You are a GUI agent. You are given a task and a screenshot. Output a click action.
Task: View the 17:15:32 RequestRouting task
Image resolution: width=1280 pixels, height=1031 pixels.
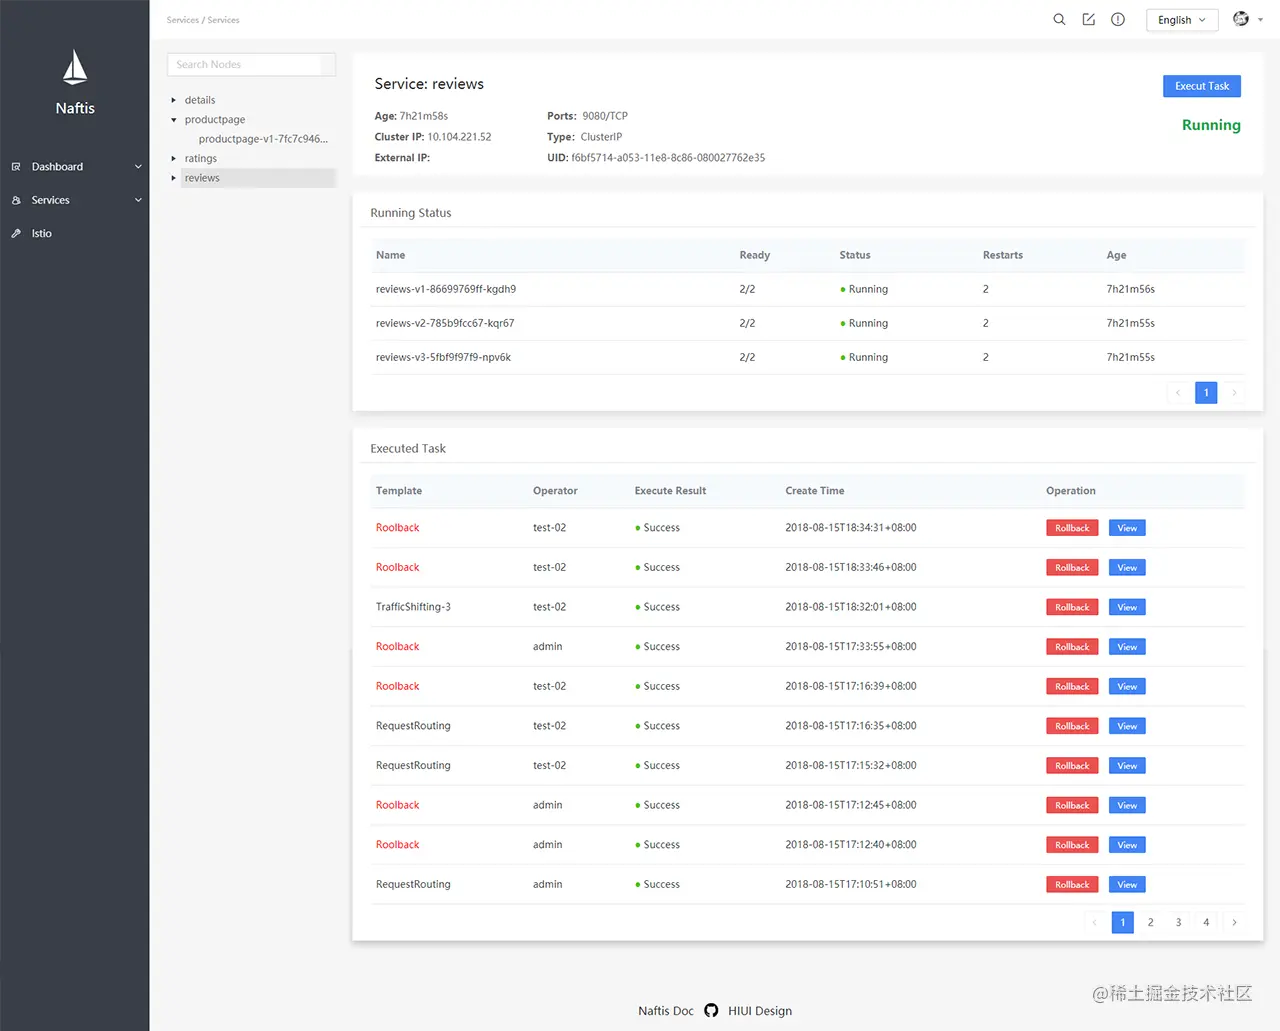(1127, 766)
